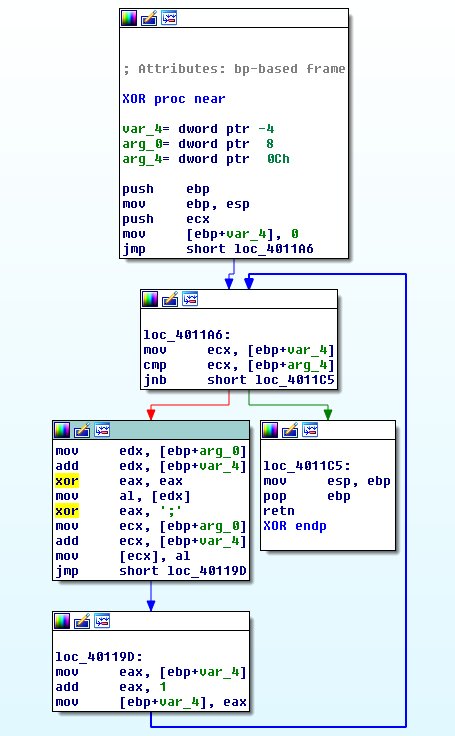This screenshot has height=736, width=455.
Task: Click group icon on loc_4011C5 block
Action: coord(310,429)
